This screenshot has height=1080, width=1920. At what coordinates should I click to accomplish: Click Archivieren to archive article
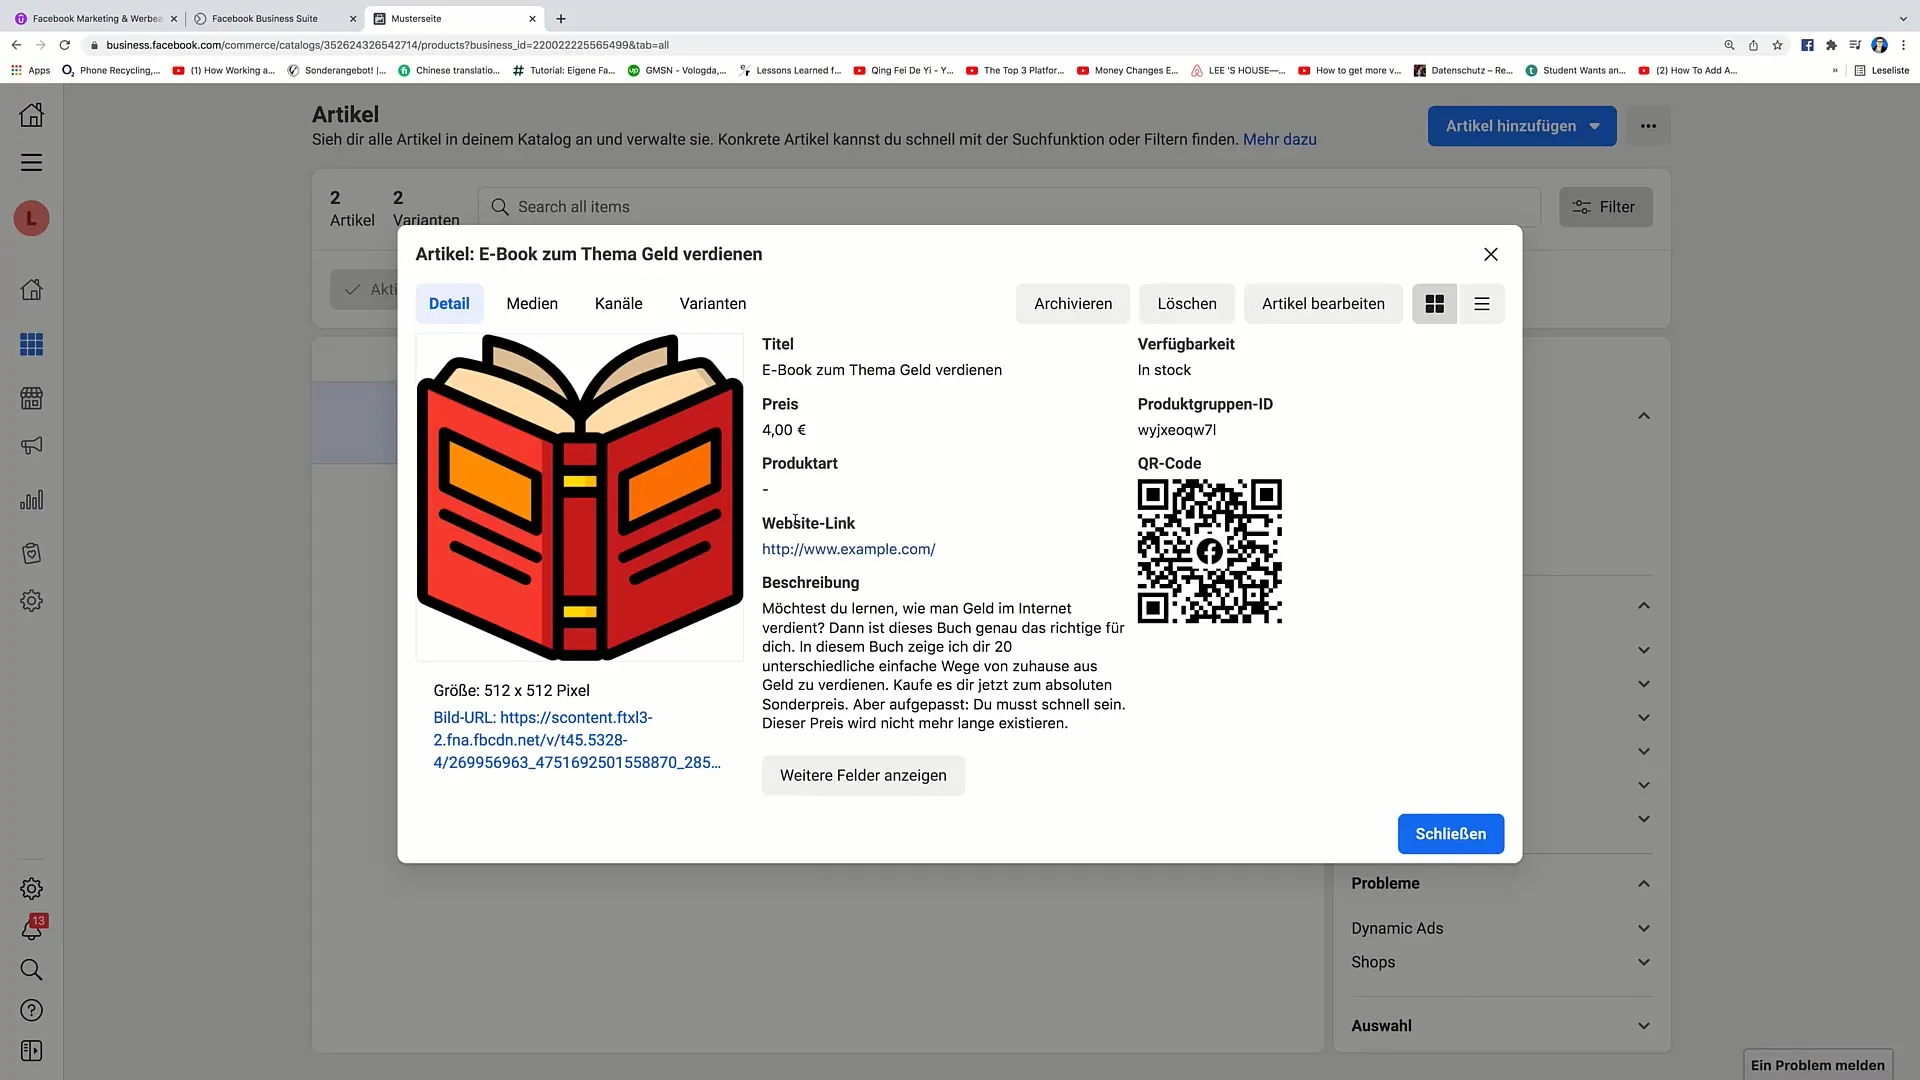pyautogui.click(x=1072, y=303)
